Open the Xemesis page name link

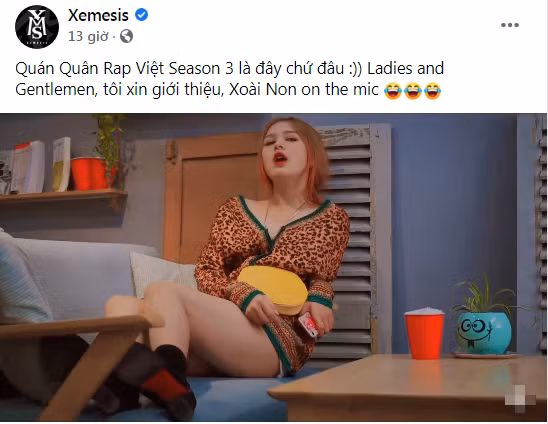pos(99,15)
